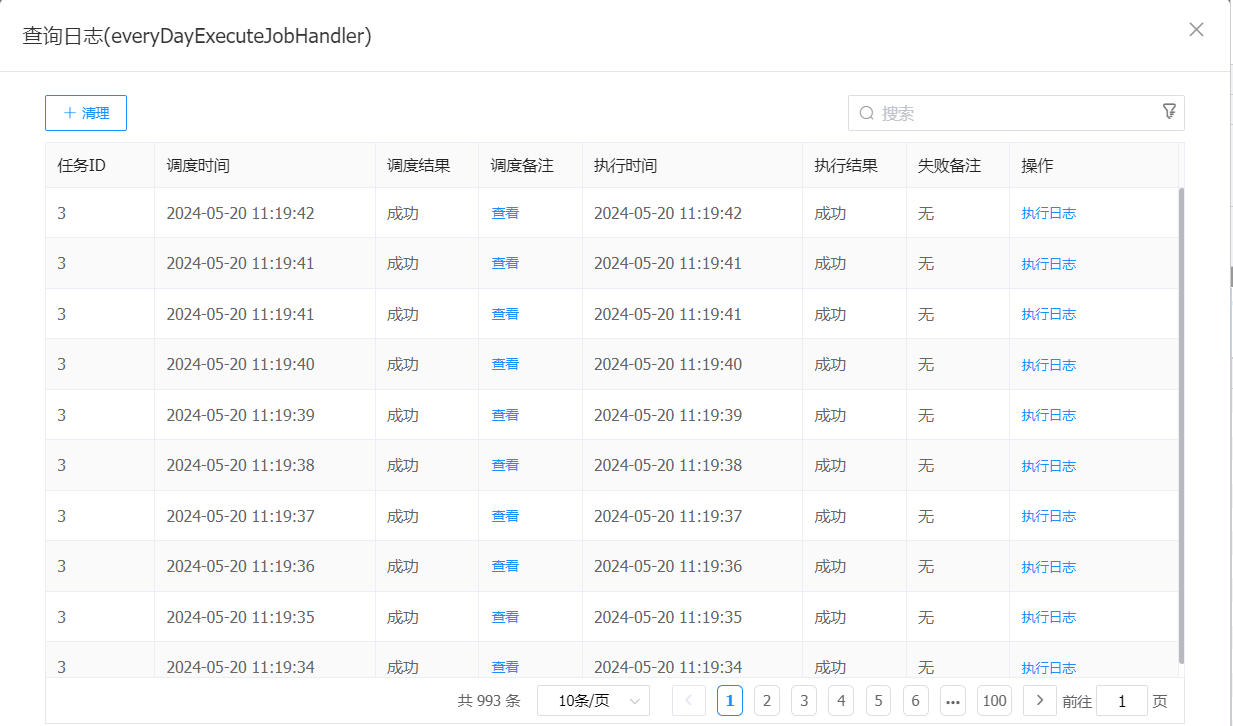View 查看 remark for 11:19:36 entry
Image resolution: width=1233 pixels, height=726 pixels.
505,566
